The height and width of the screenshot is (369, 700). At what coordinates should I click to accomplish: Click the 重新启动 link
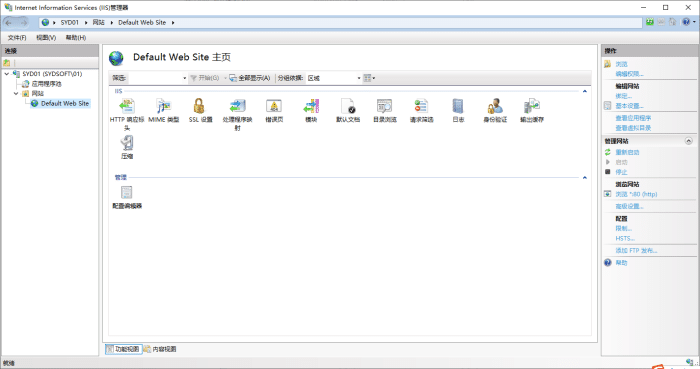point(627,152)
